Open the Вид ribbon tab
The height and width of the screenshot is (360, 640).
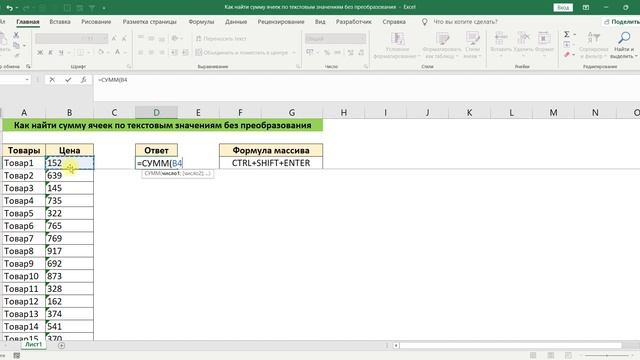pos(320,22)
